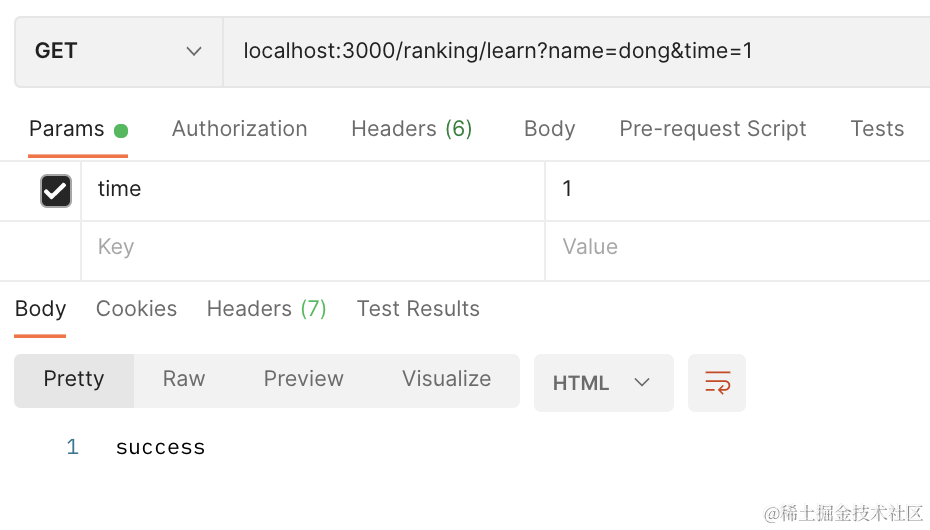Expand the HTML format dropdown

[x=603, y=383]
